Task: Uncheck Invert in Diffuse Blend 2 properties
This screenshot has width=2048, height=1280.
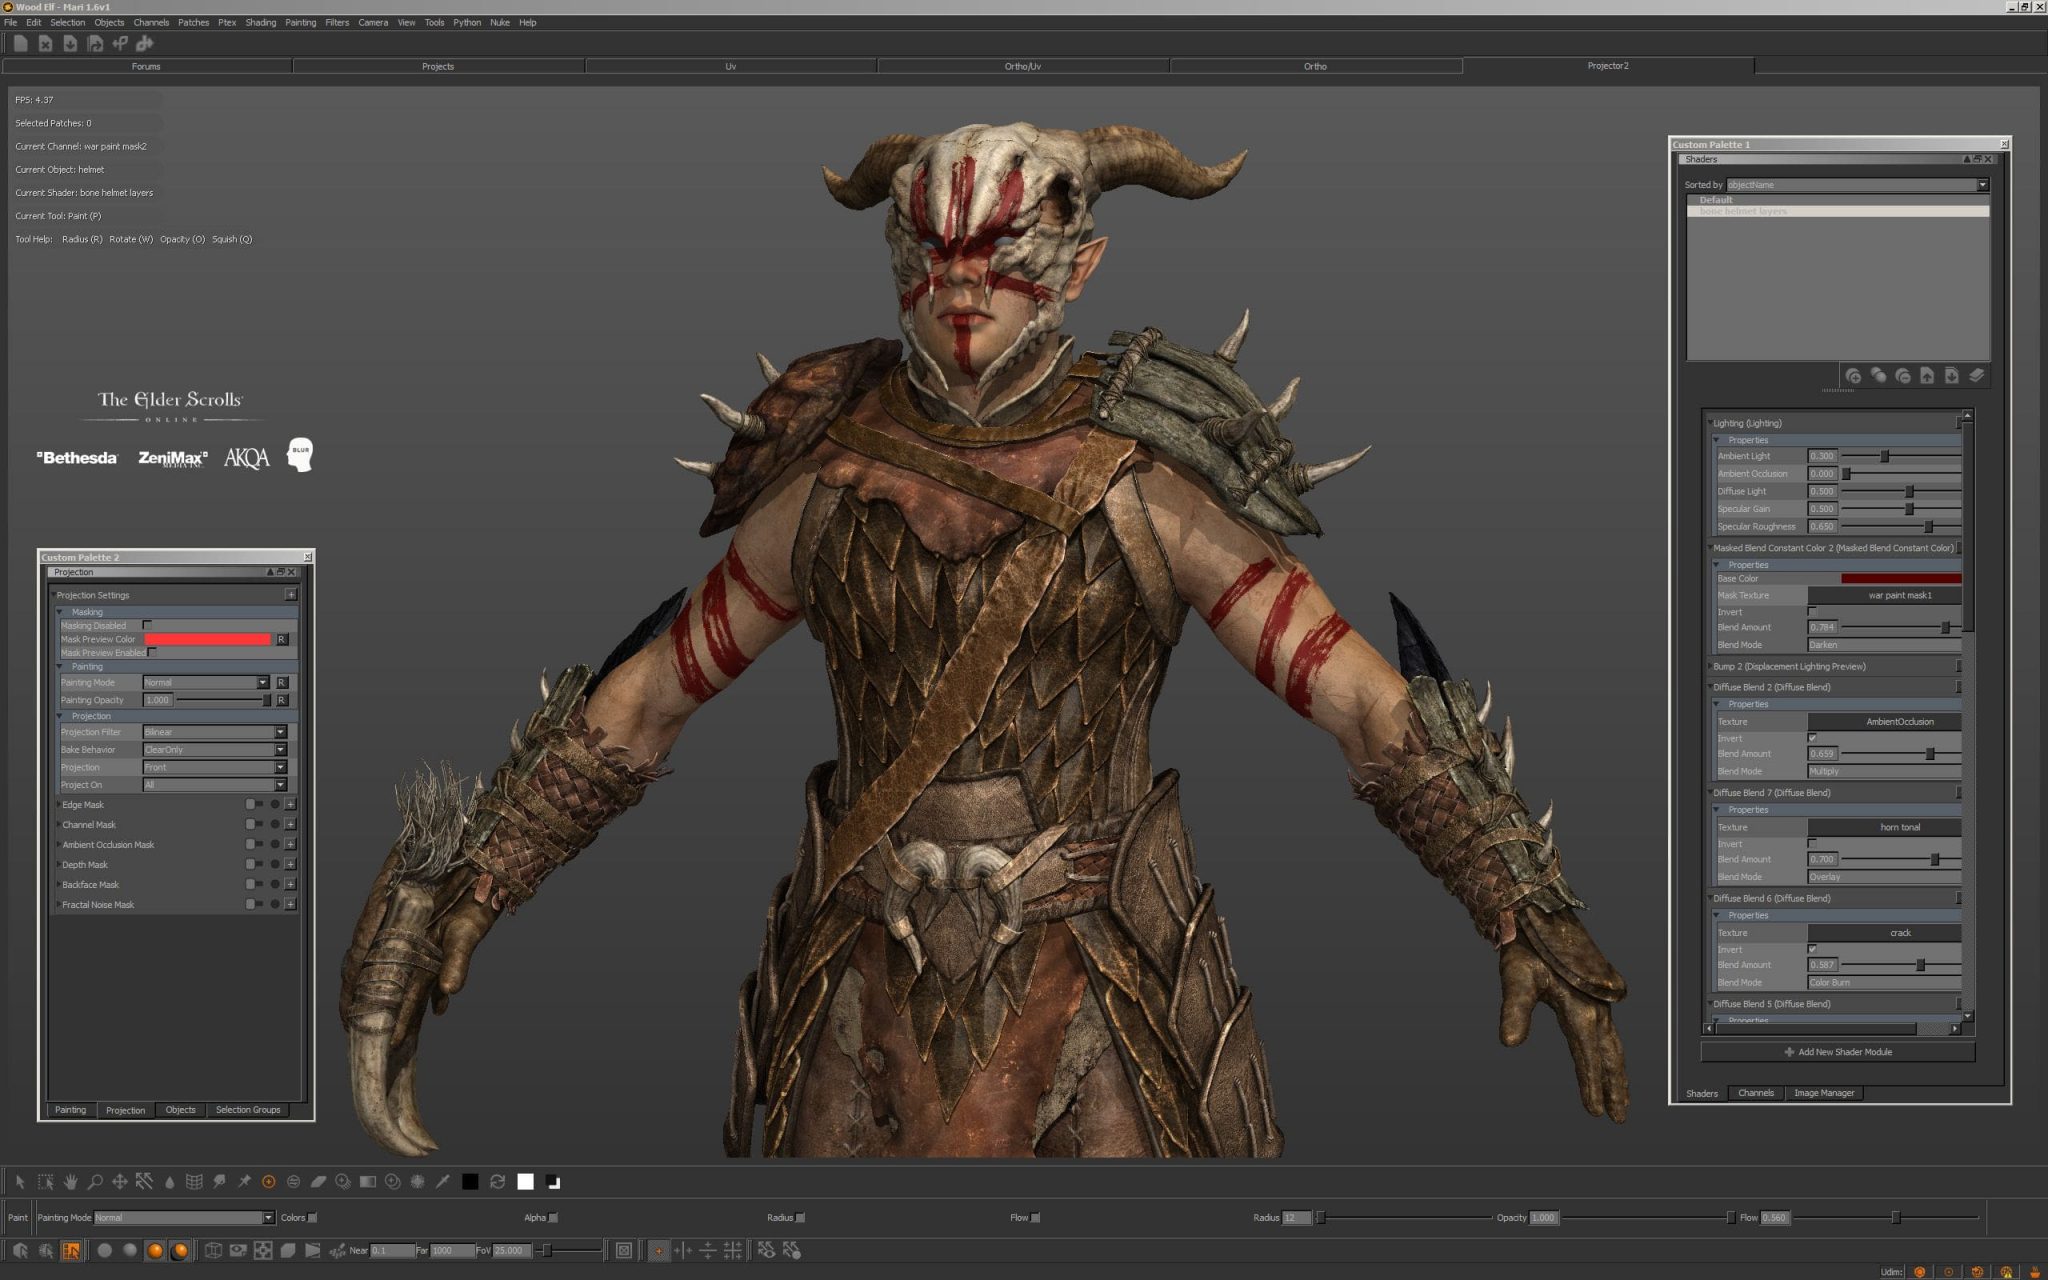Action: pos(1814,737)
